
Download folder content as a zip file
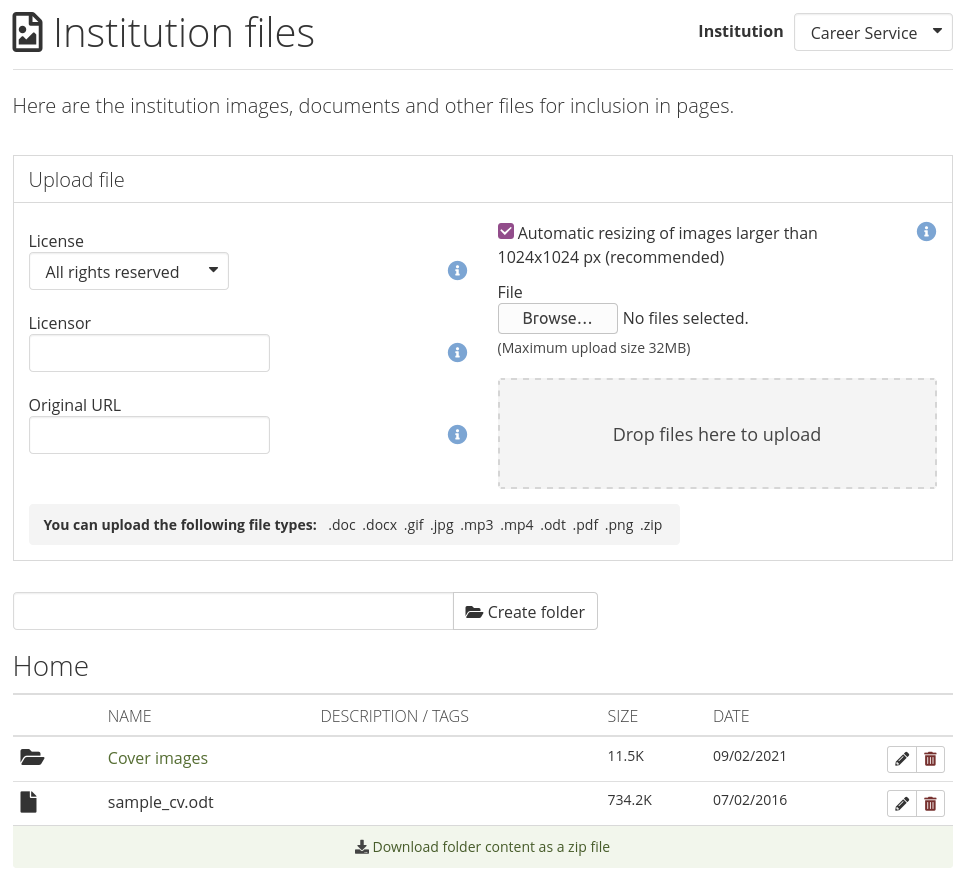pos(482,847)
